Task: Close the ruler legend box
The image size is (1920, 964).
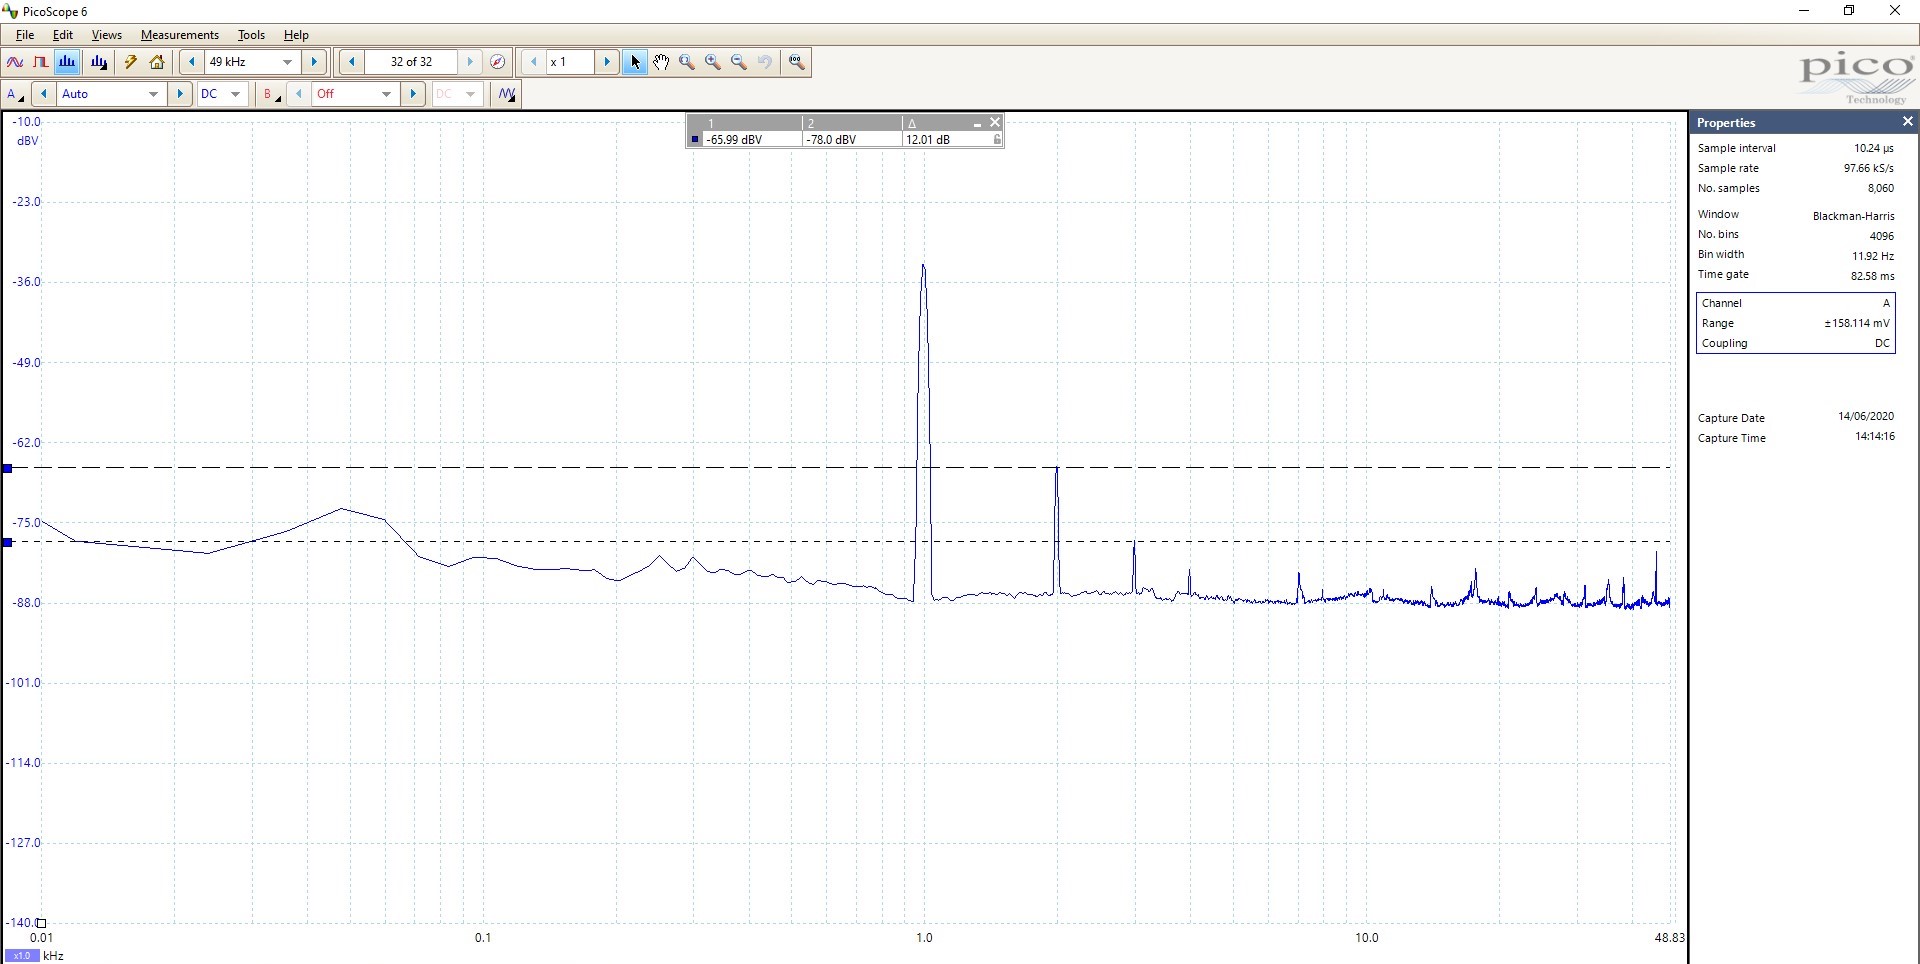Action: click(995, 122)
